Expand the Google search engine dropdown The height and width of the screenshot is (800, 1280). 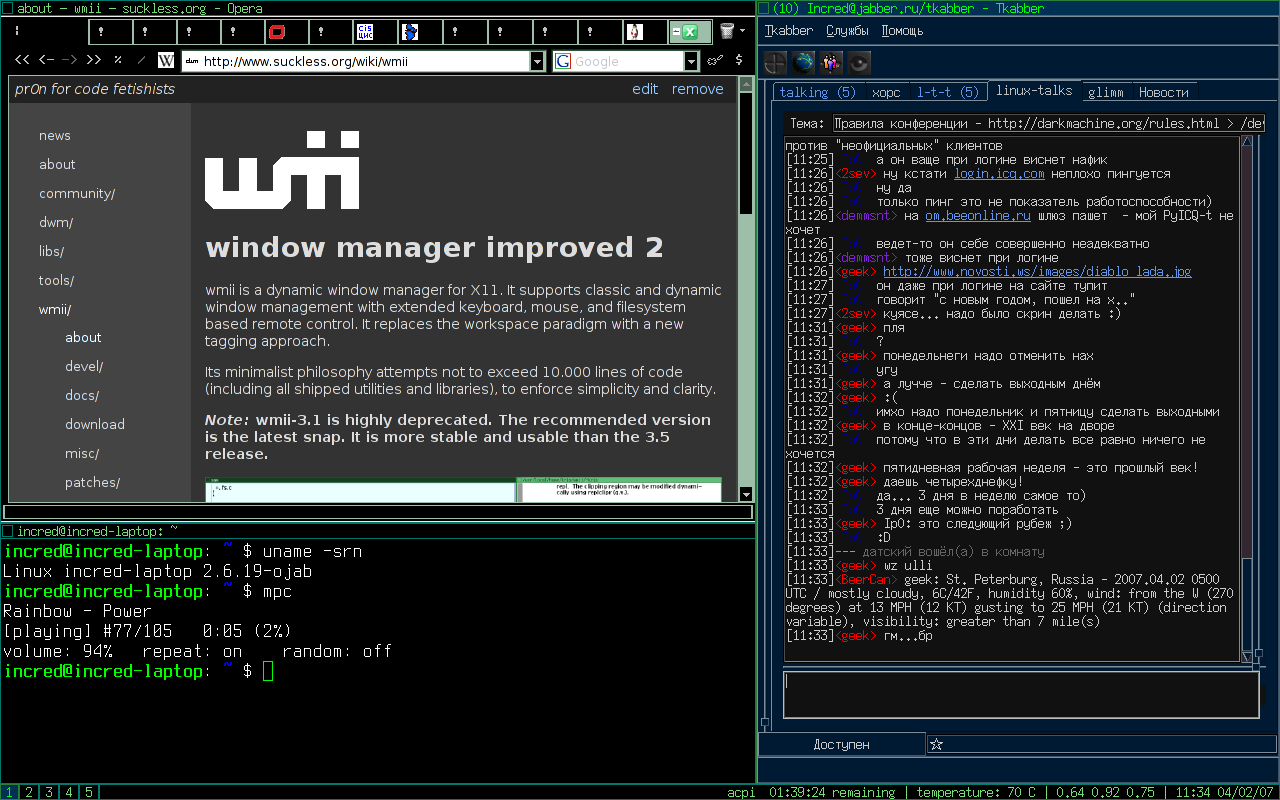[x=691, y=61]
